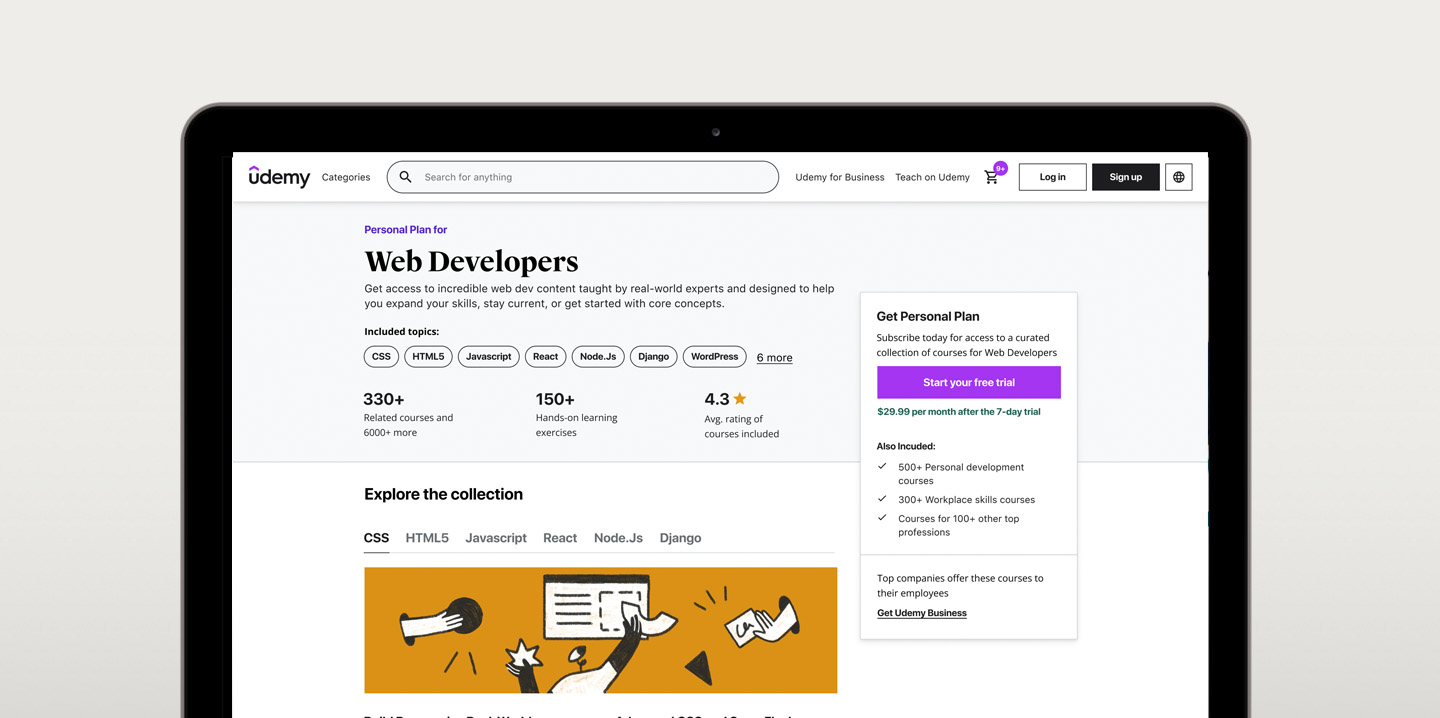This screenshot has width=1440, height=718.
Task: Click the orange CSS course banner image
Action: point(600,630)
